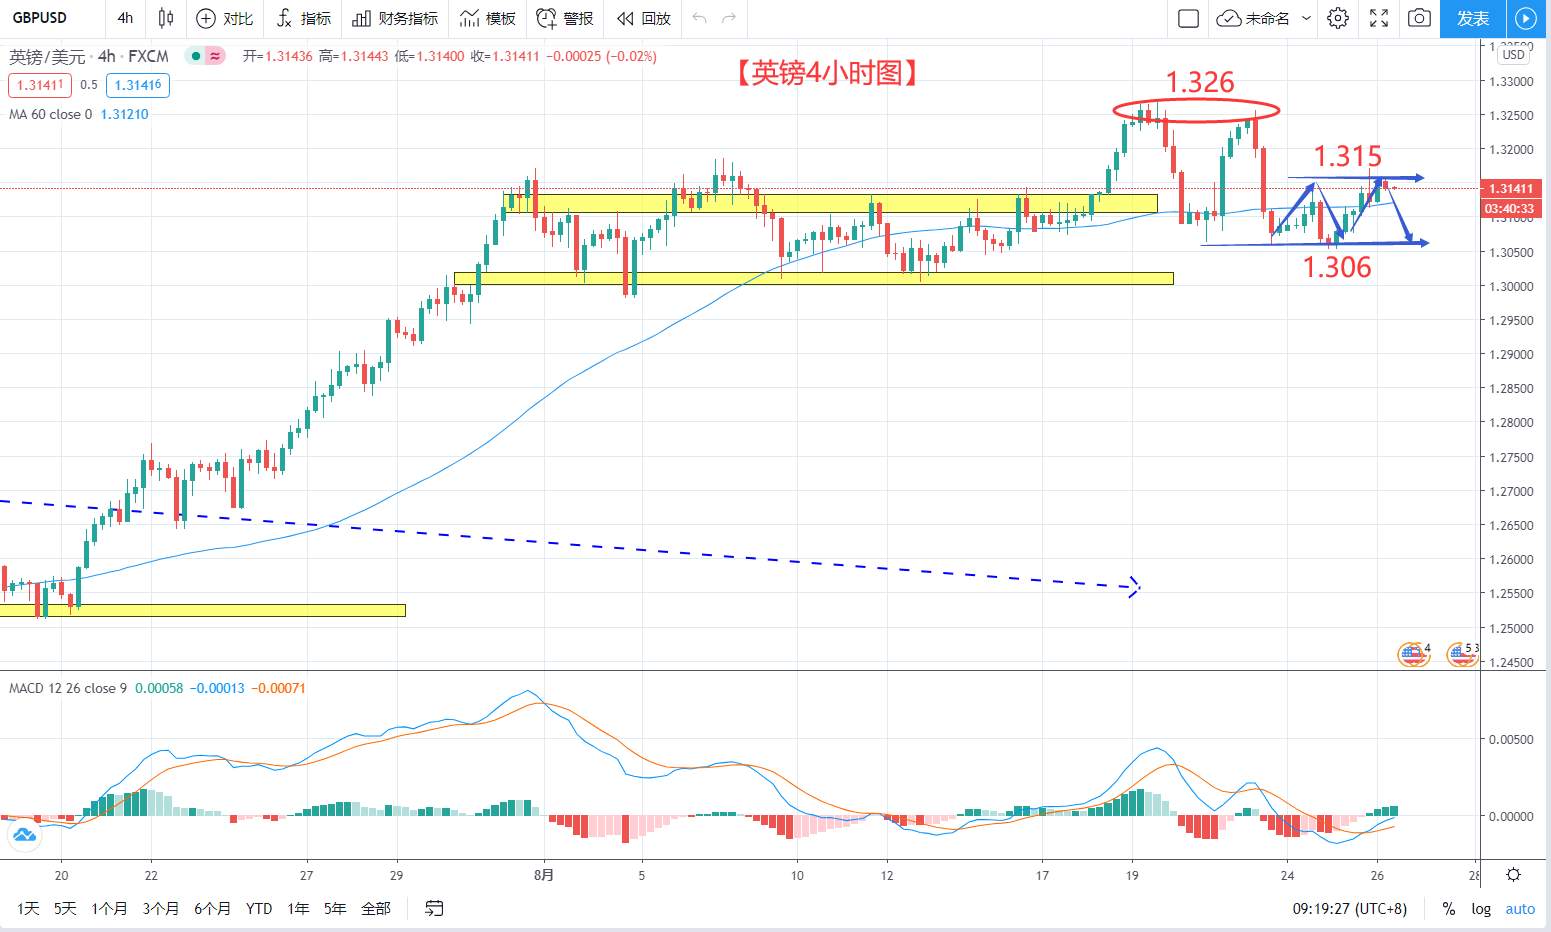Image resolution: width=1551 pixels, height=932 pixels.
Task: Click the 8月 label on time axis
Action: (544, 874)
